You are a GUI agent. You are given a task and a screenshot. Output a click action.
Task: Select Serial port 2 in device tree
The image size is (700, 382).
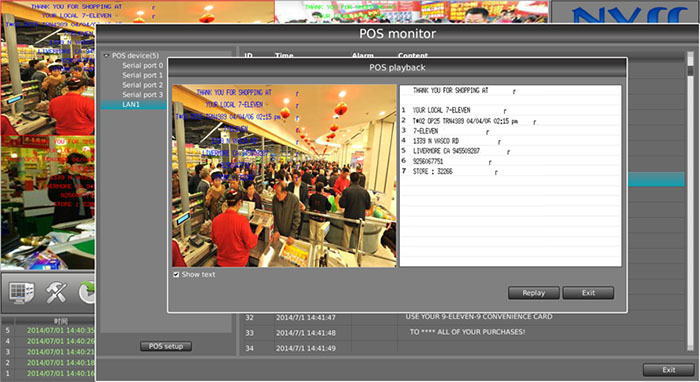pyautogui.click(x=142, y=85)
